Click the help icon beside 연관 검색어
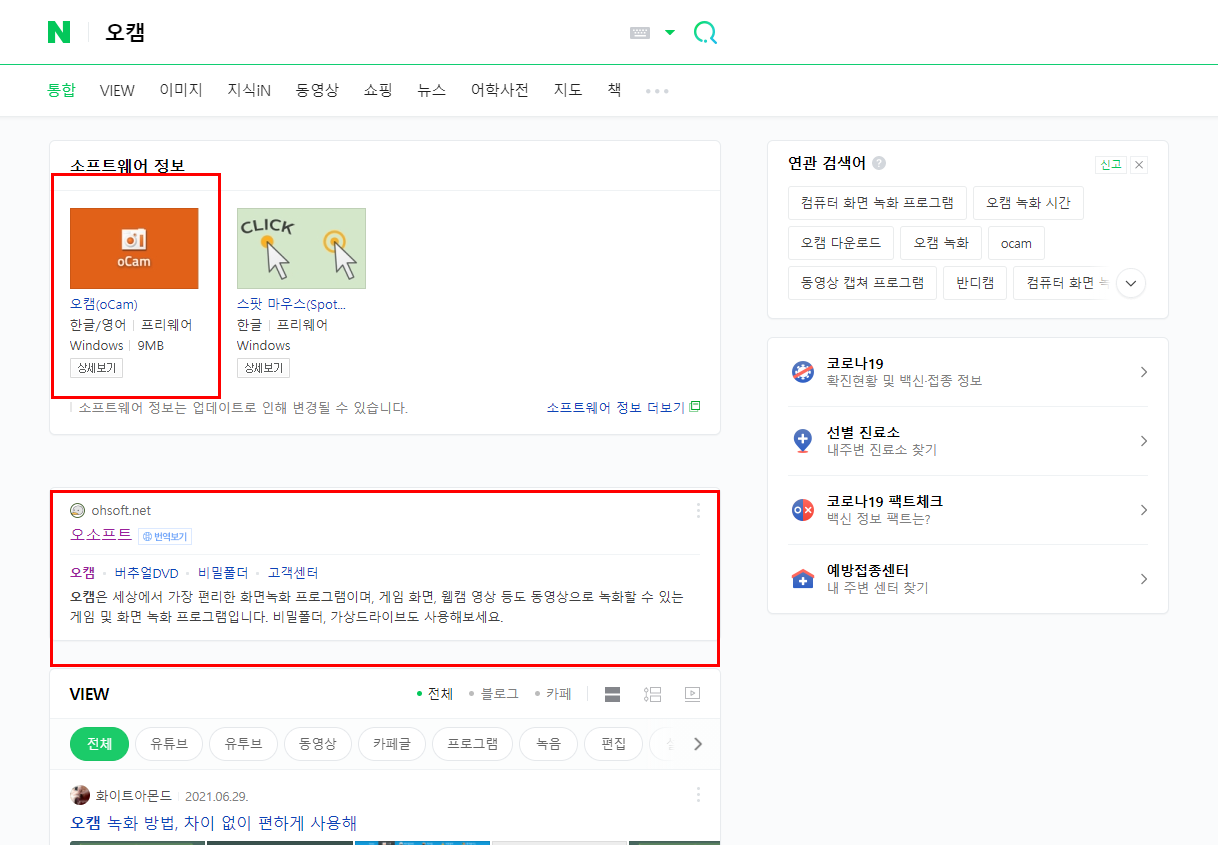Image resolution: width=1218 pixels, height=845 pixels. [x=879, y=163]
